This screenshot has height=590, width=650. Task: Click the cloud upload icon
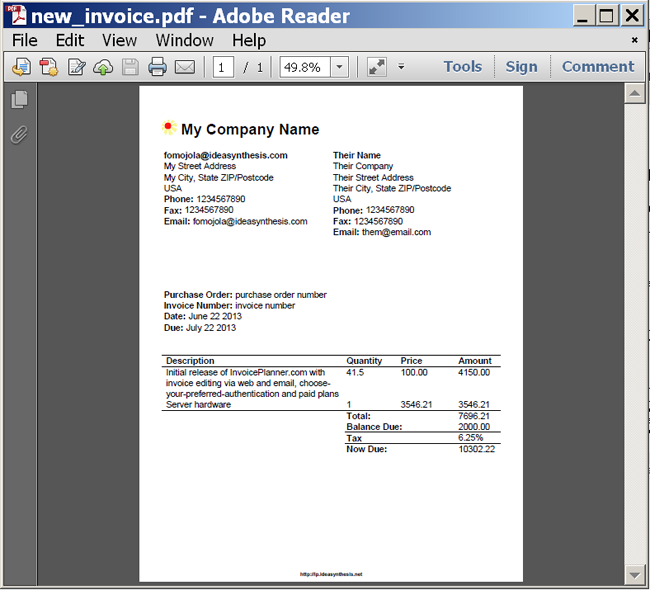click(x=103, y=67)
